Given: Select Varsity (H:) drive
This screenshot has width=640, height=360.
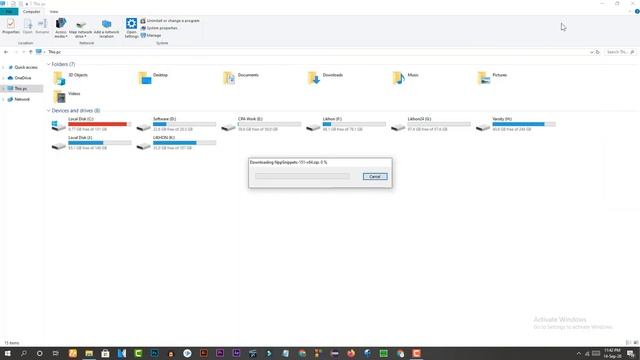Looking at the screenshot, I should [516, 124].
